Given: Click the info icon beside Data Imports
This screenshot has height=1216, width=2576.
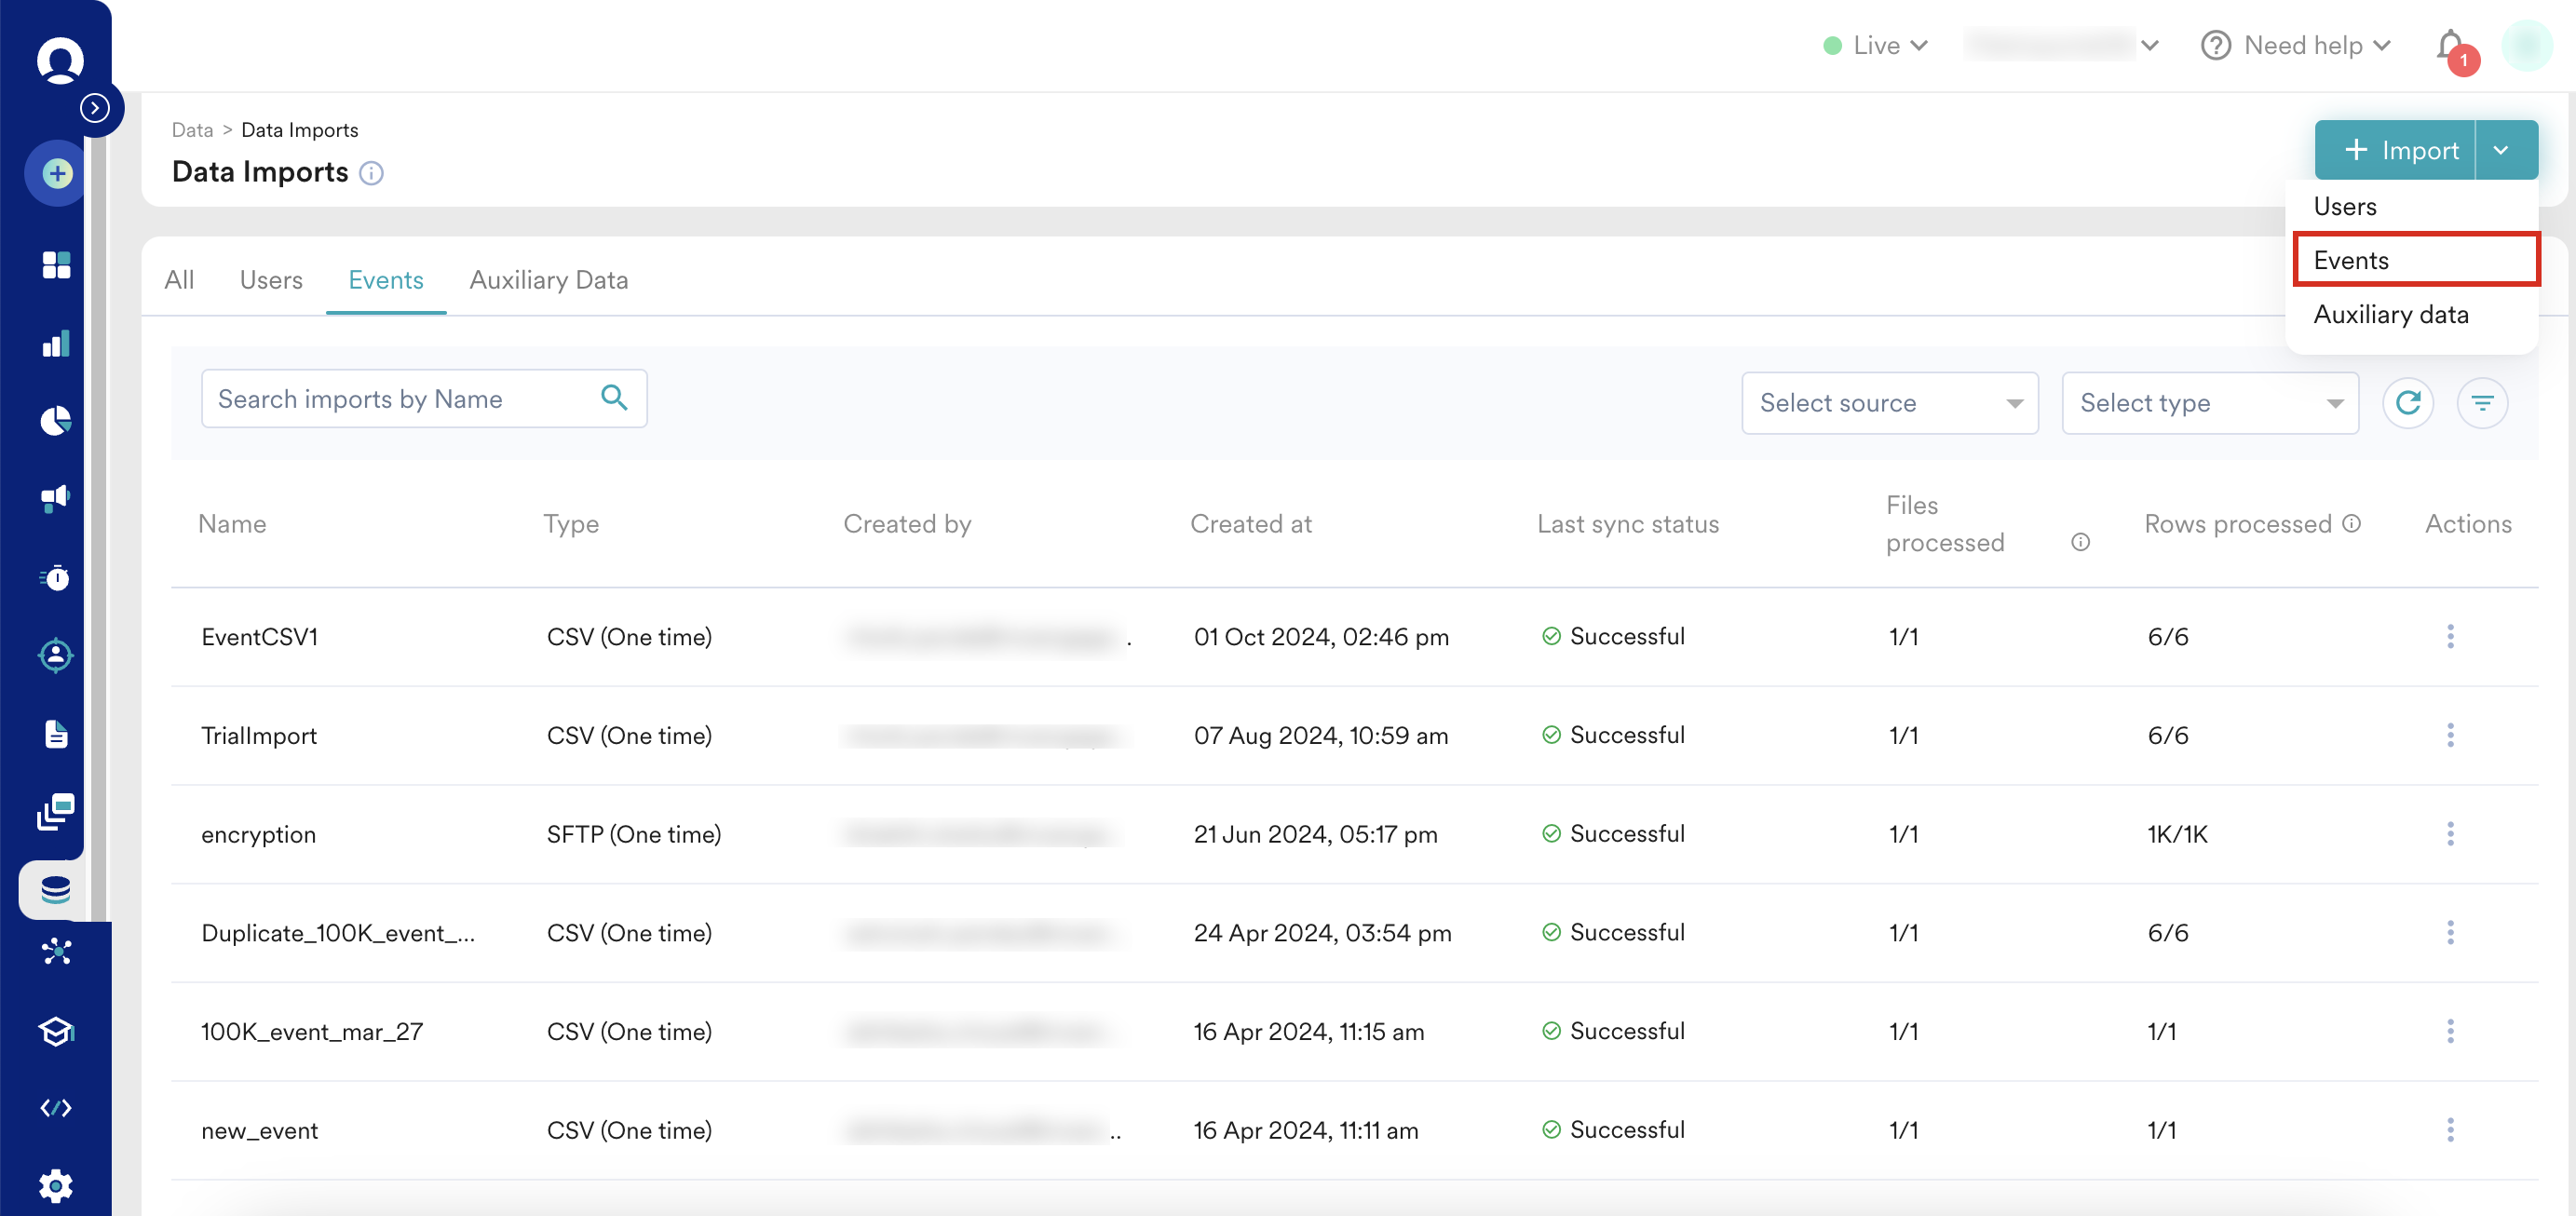Looking at the screenshot, I should coord(371,173).
